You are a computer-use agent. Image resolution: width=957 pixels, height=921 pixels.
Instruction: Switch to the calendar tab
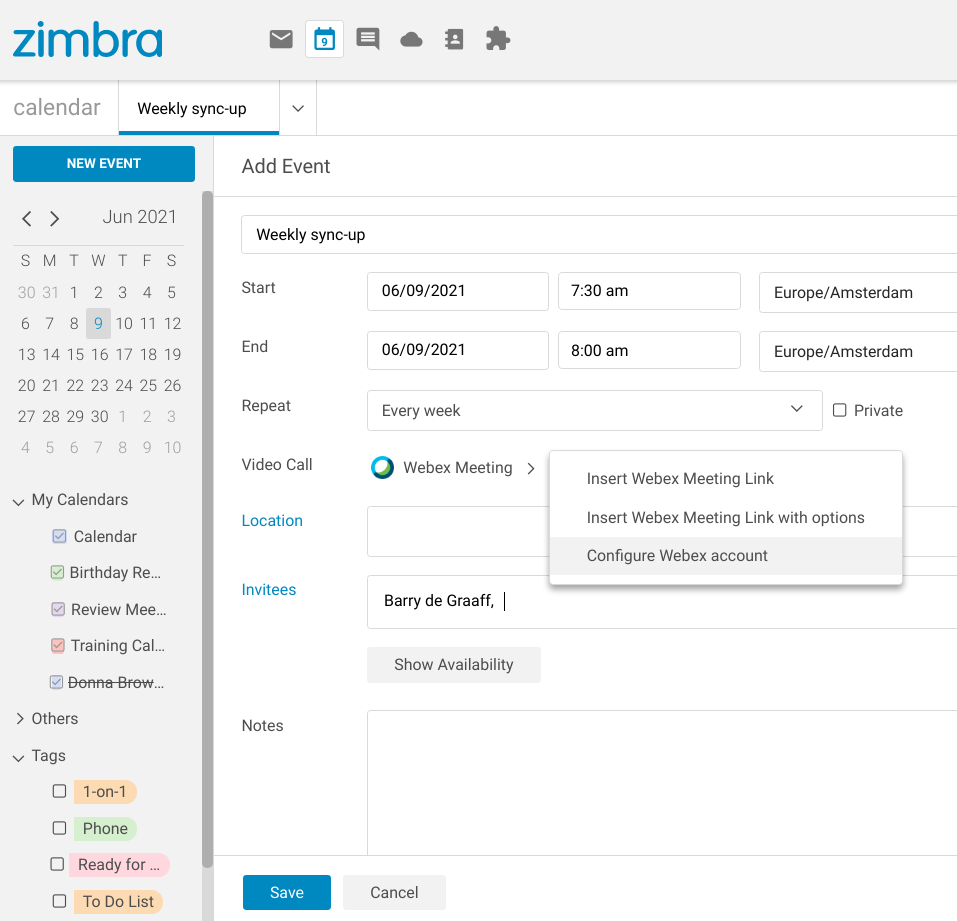[57, 107]
